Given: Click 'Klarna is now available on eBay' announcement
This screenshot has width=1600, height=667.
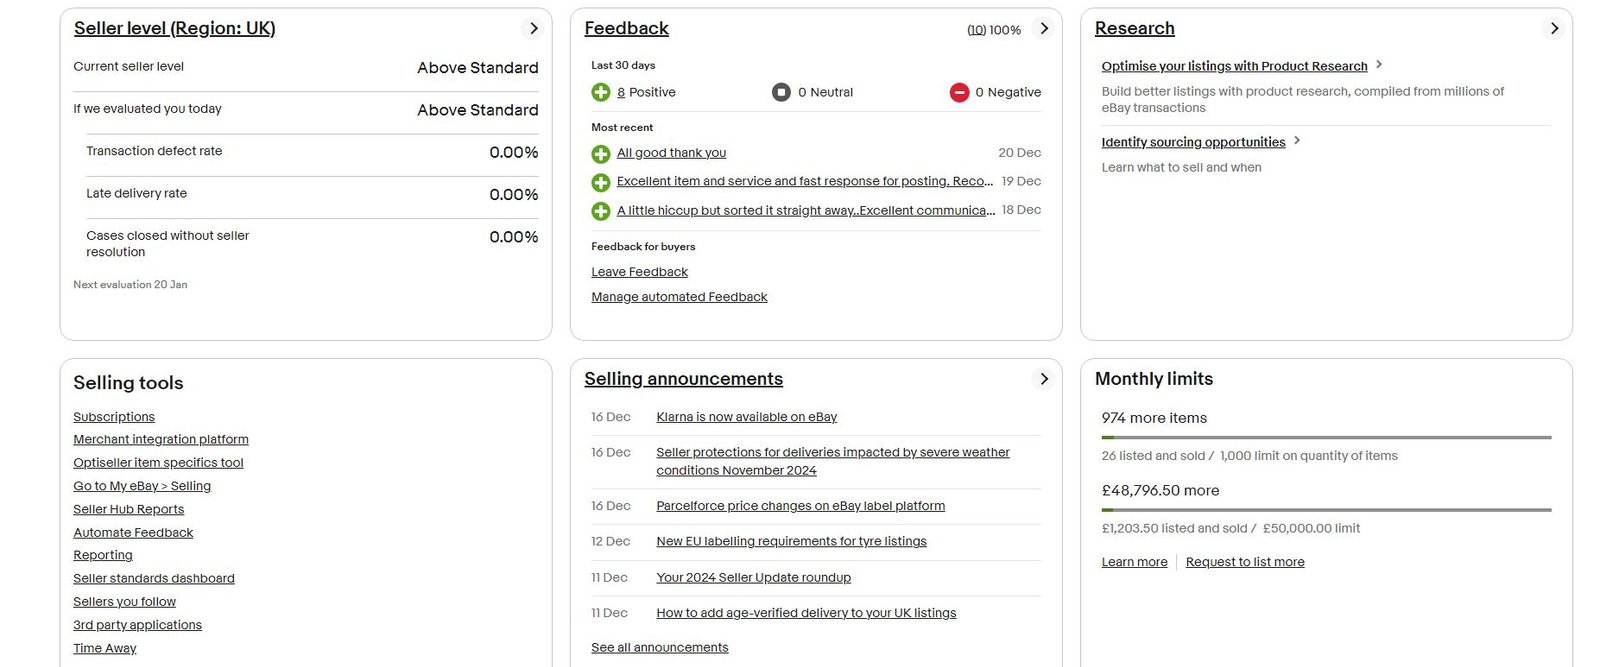Looking at the screenshot, I should (x=746, y=417).
